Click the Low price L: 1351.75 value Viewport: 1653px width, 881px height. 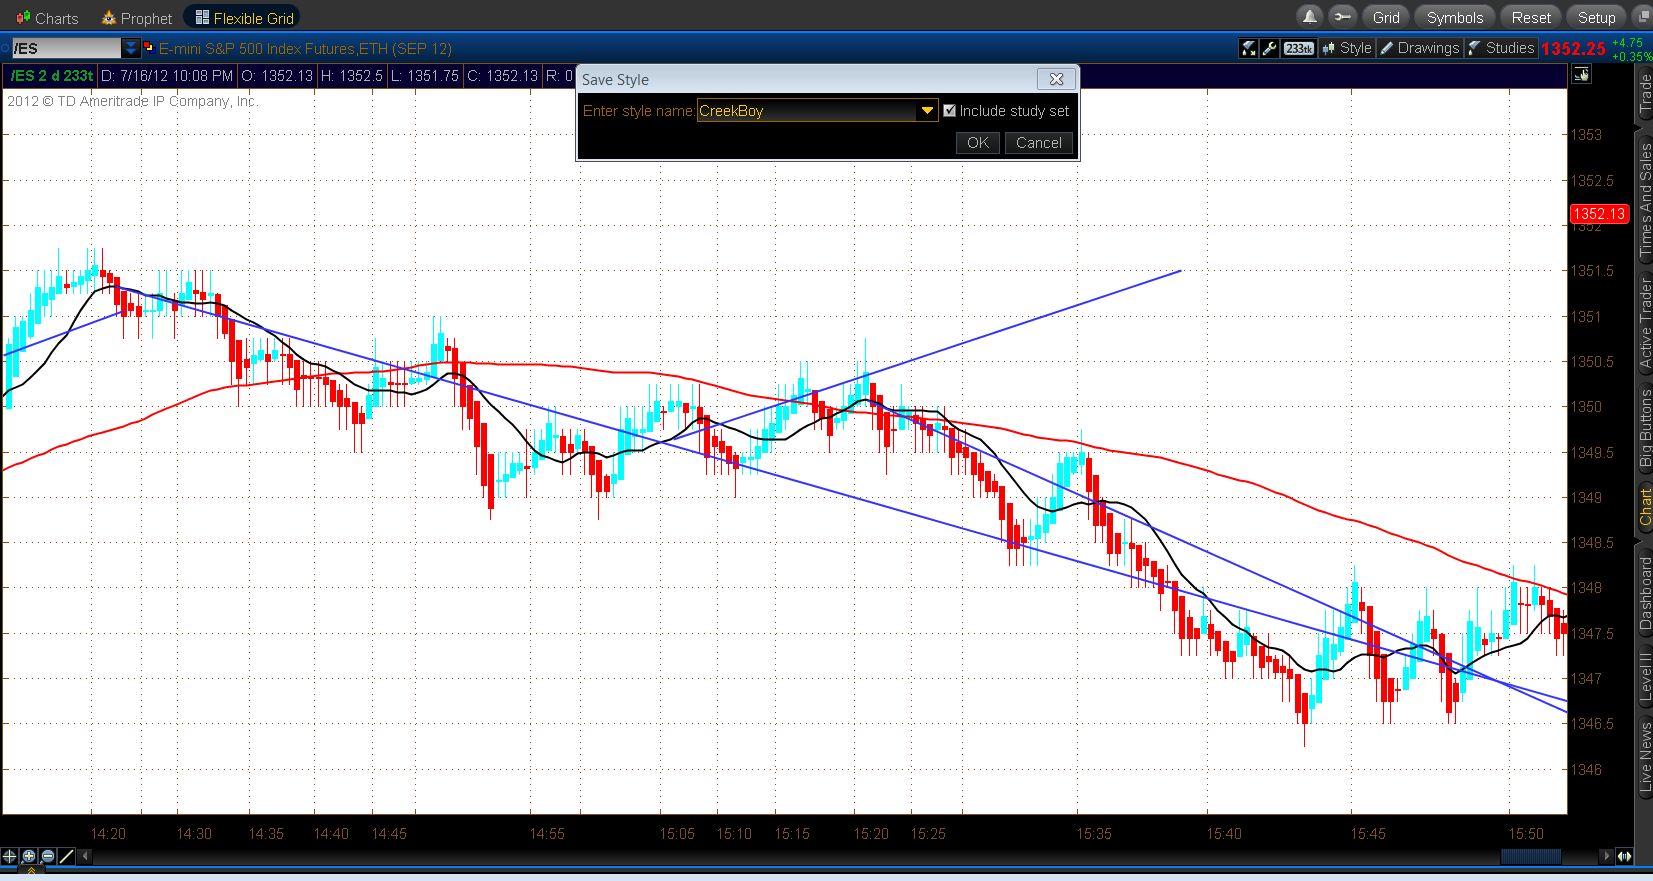[425, 76]
